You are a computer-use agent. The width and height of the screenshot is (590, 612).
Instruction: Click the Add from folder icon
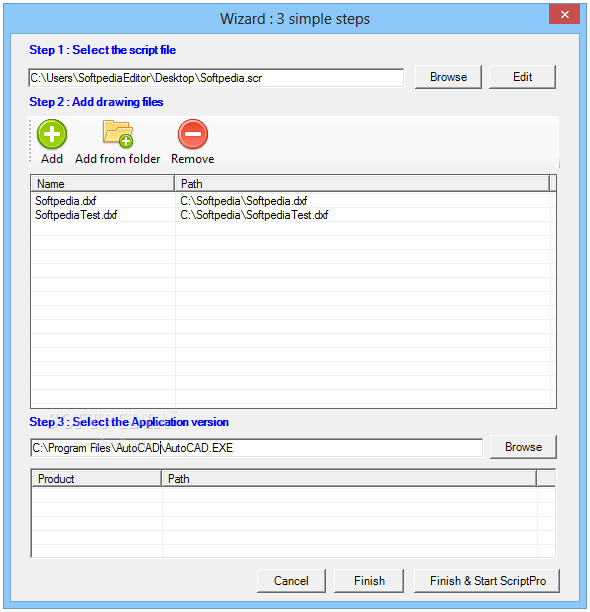[x=118, y=134]
